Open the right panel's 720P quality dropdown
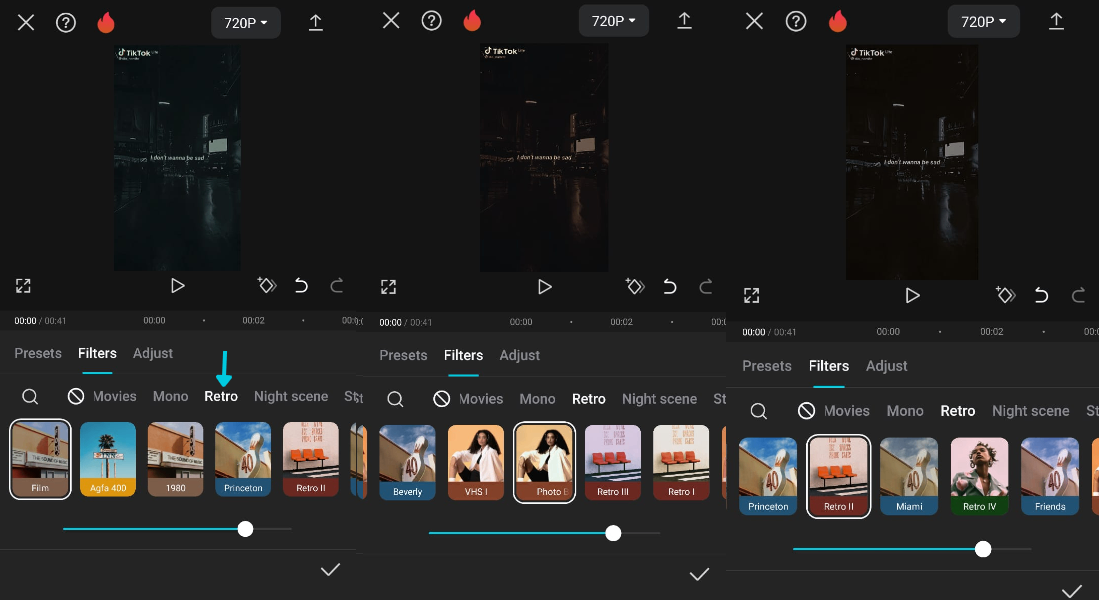 [x=983, y=21]
